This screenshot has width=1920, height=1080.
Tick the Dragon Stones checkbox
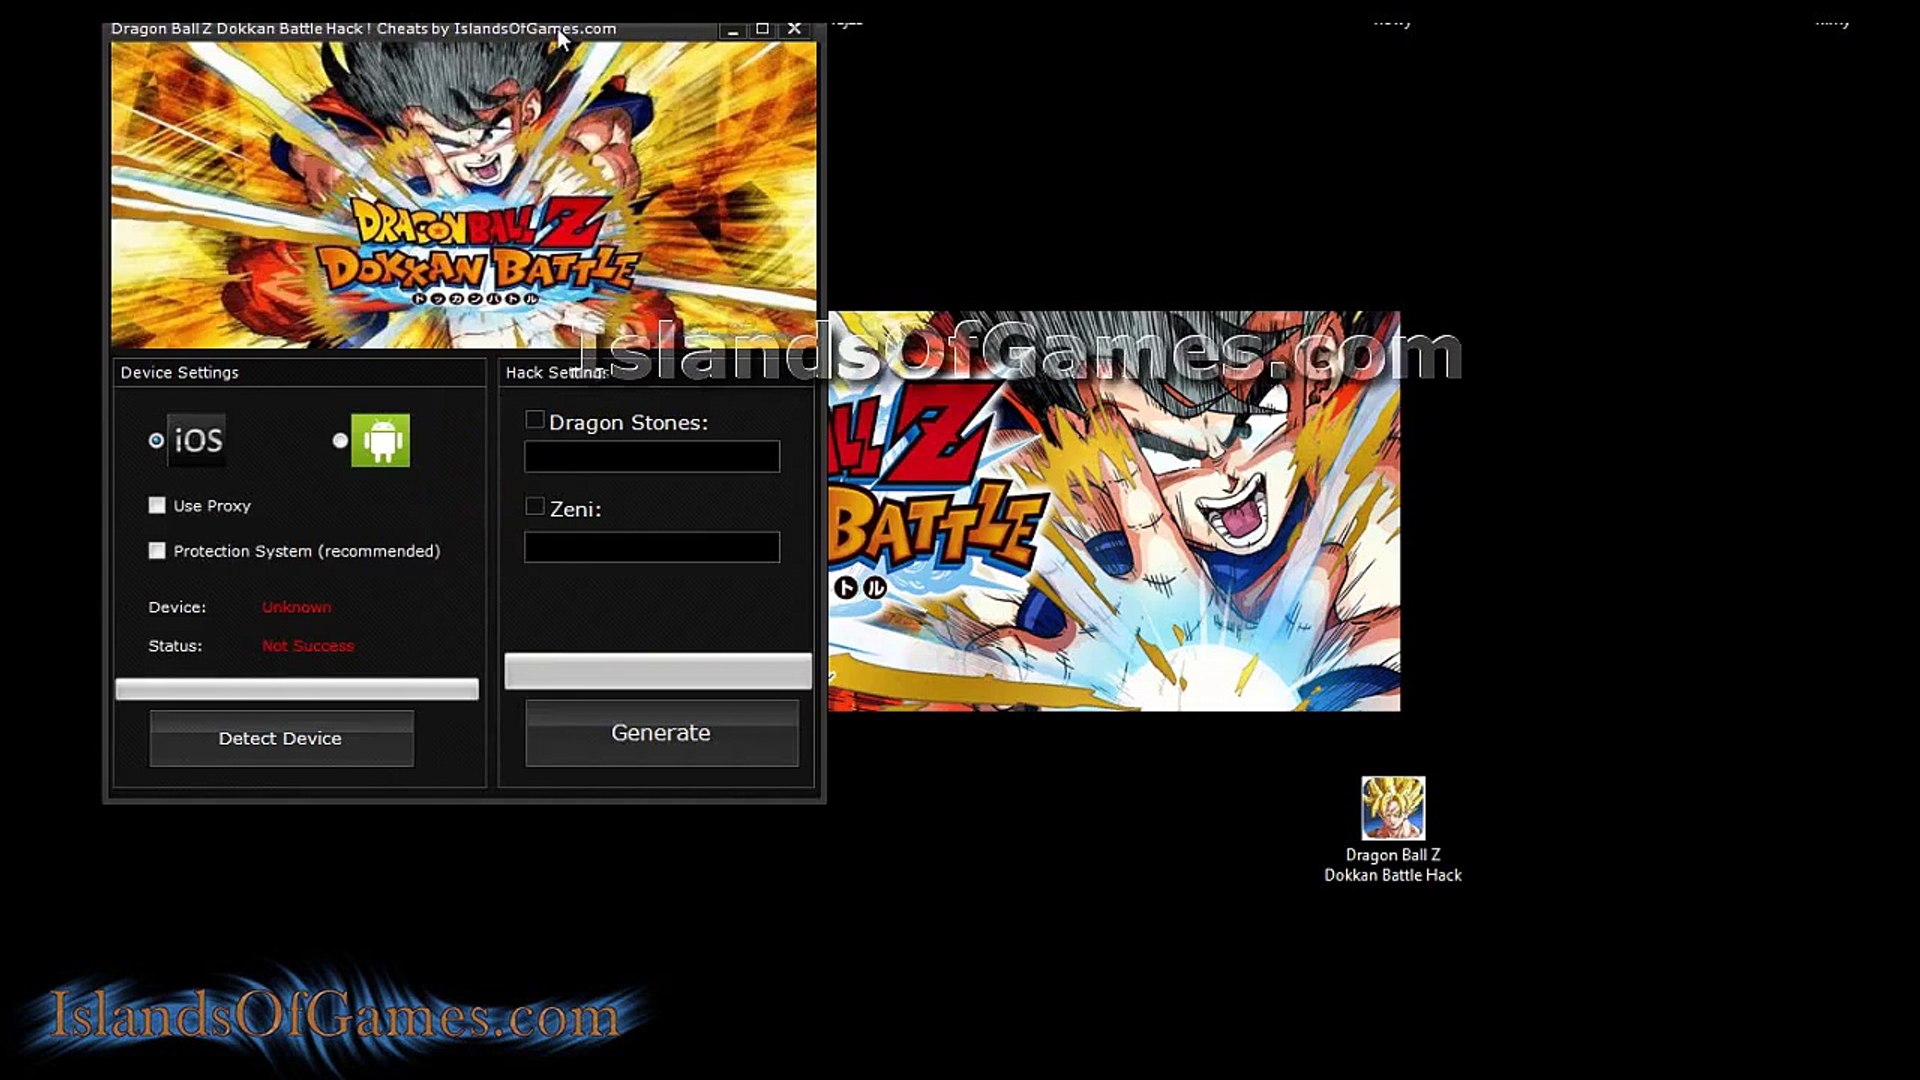pos(535,420)
